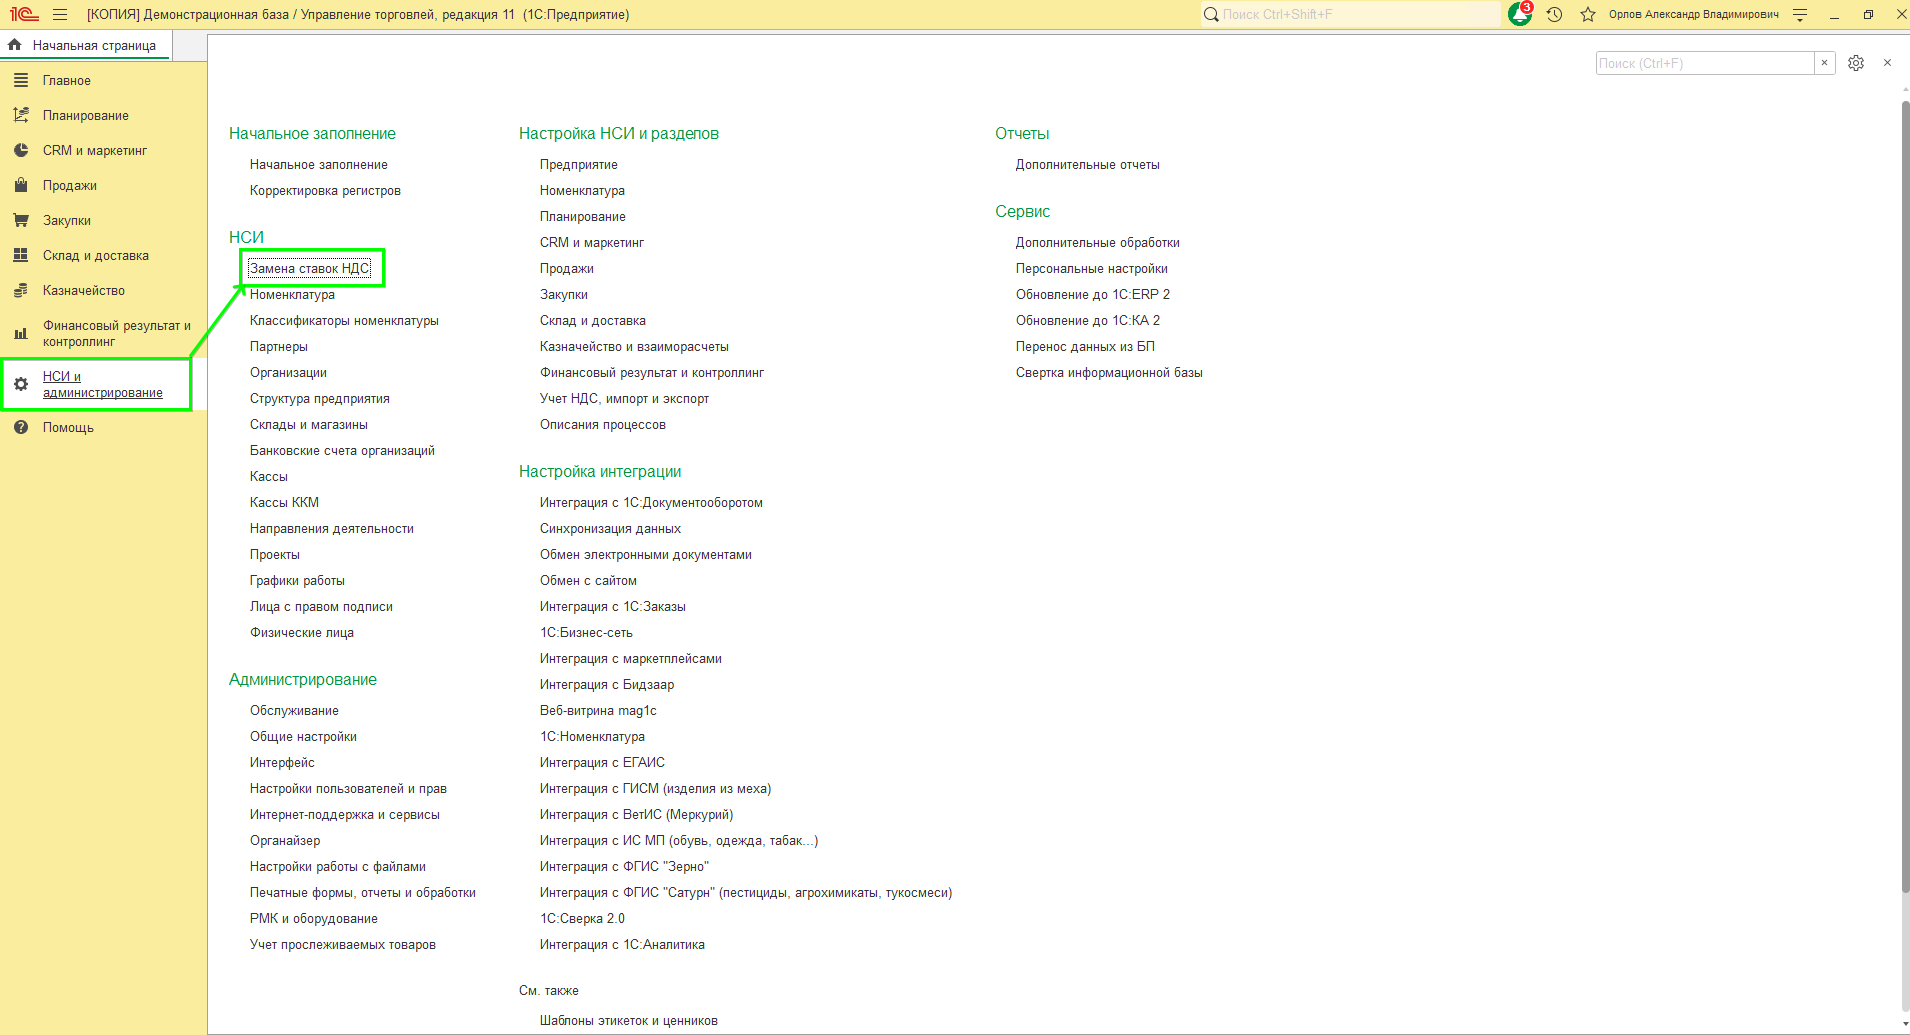Click the CRM и маркетинг pie icon
The height and width of the screenshot is (1035, 1910).
tap(20, 150)
